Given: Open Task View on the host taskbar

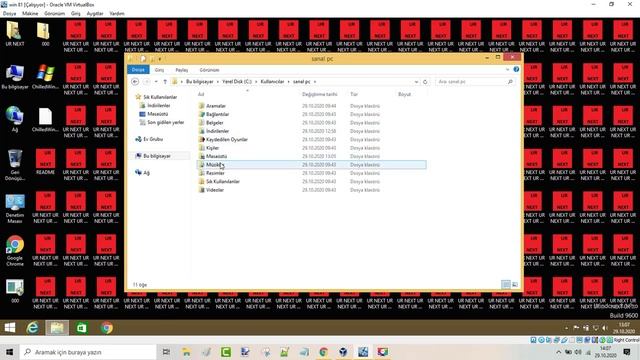Looking at the screenshot, I should coord(166,352).
